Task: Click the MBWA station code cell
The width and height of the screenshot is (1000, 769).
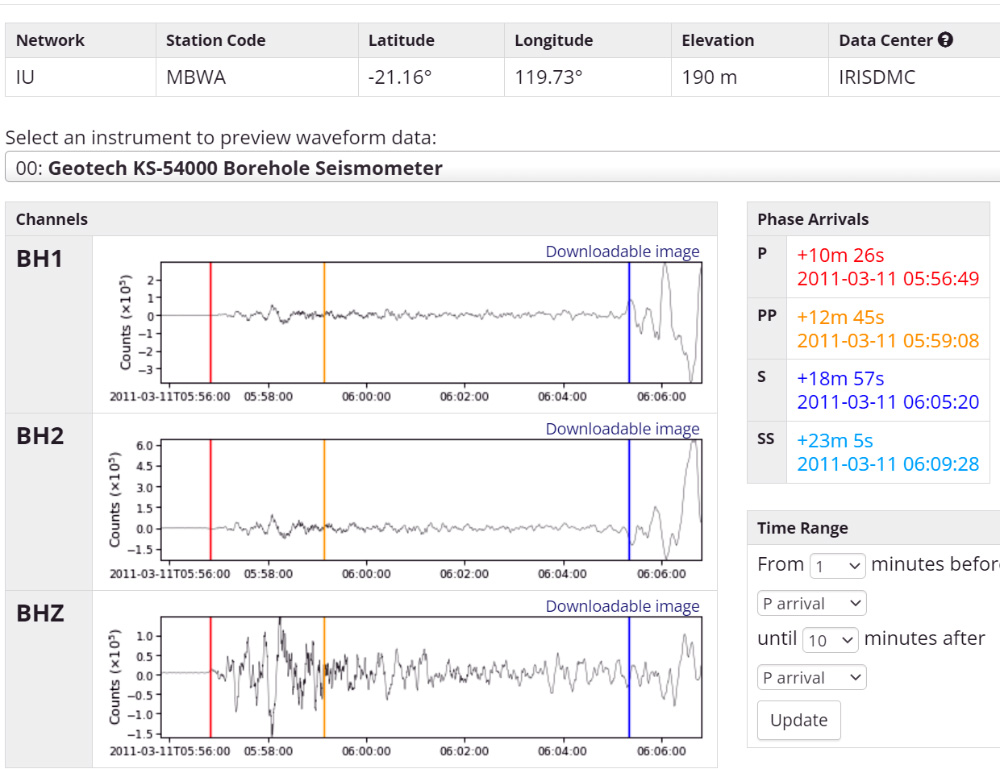Action: pyautogui.click(x=196, y=77)
